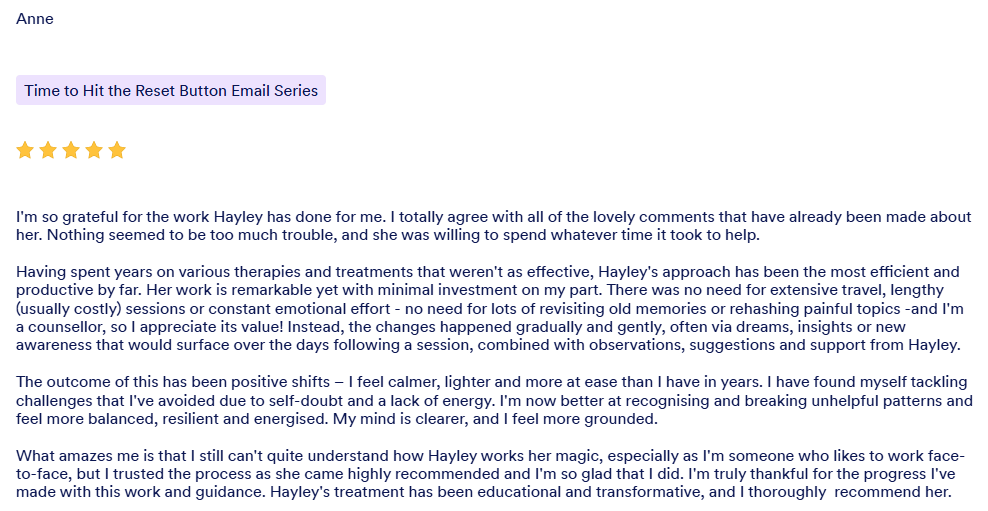Image resolution: width=988 pixels, height=511 pixels.
Task: Click the first gold rating star
Action: (25, 150)
